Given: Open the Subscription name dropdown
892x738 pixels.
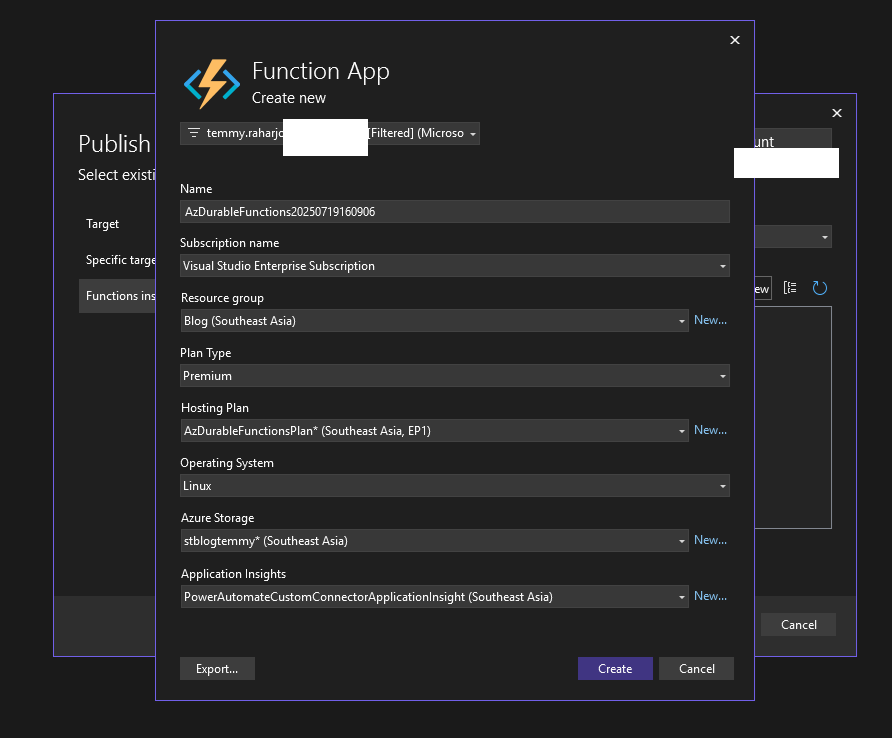Looking at the screenshot, I should (x=455, y=266).
